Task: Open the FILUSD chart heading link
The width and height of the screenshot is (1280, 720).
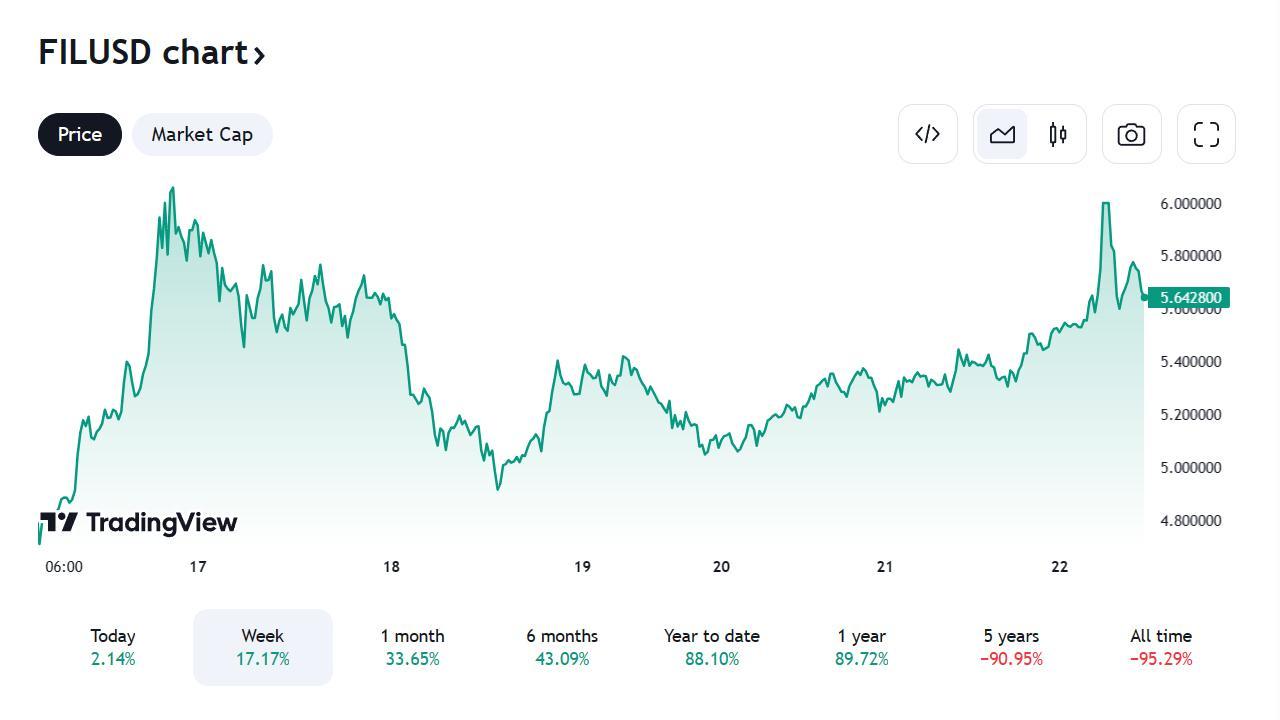Action: tap(143, 52)
